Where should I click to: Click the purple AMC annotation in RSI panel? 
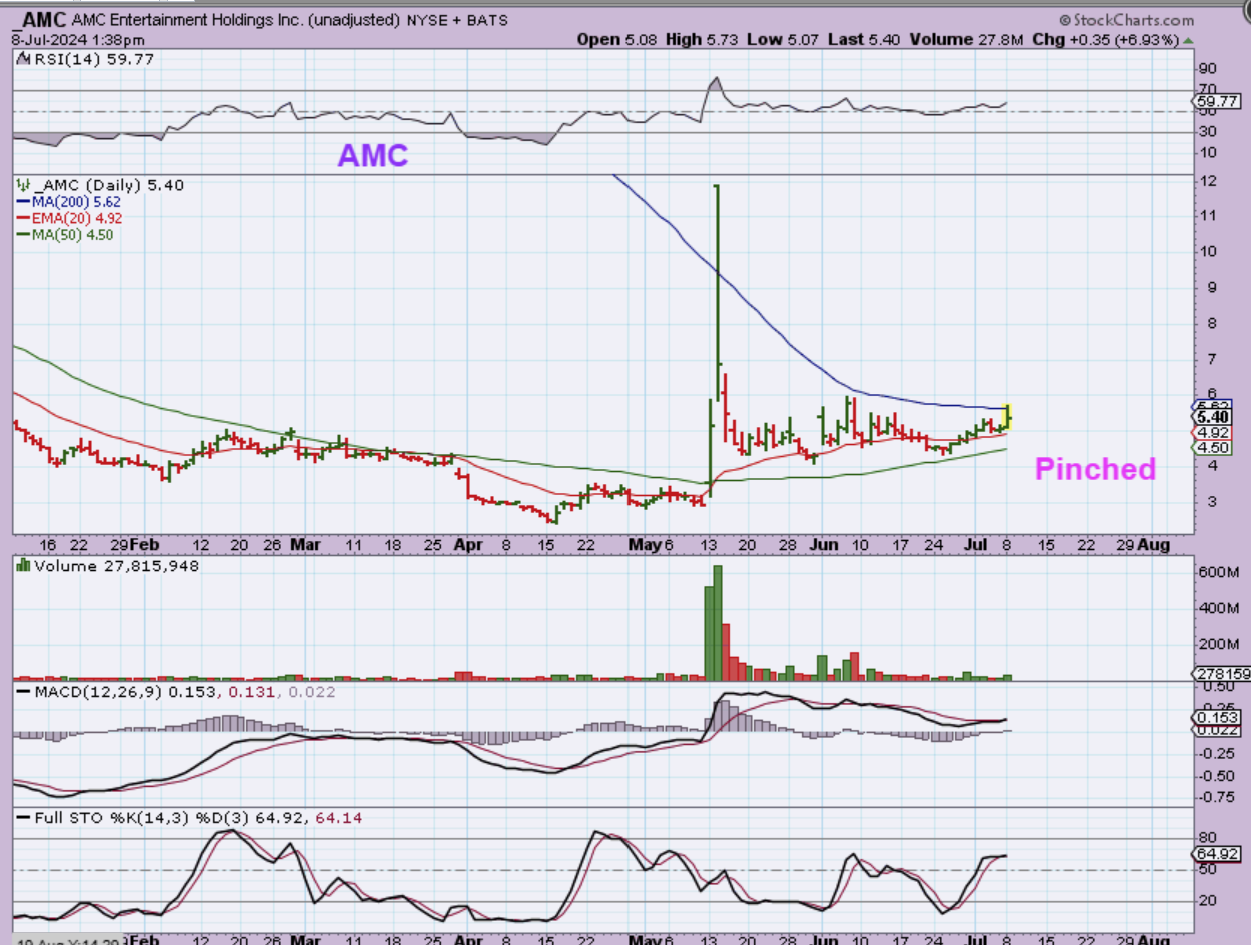click(x=372, y=155)
